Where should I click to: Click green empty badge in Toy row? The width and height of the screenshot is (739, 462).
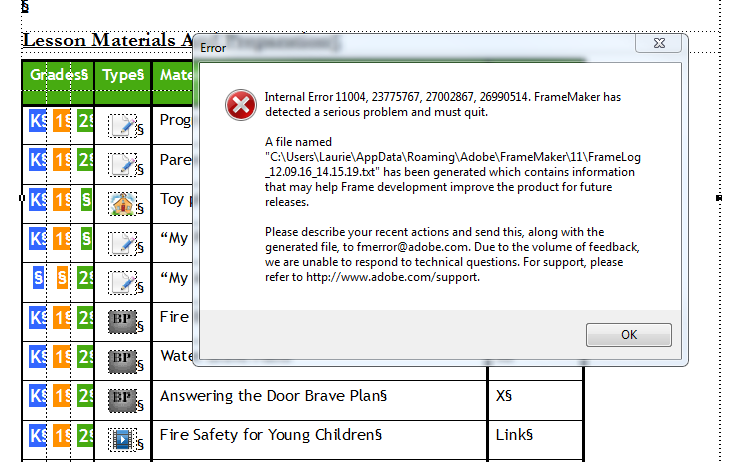(86, 200)
